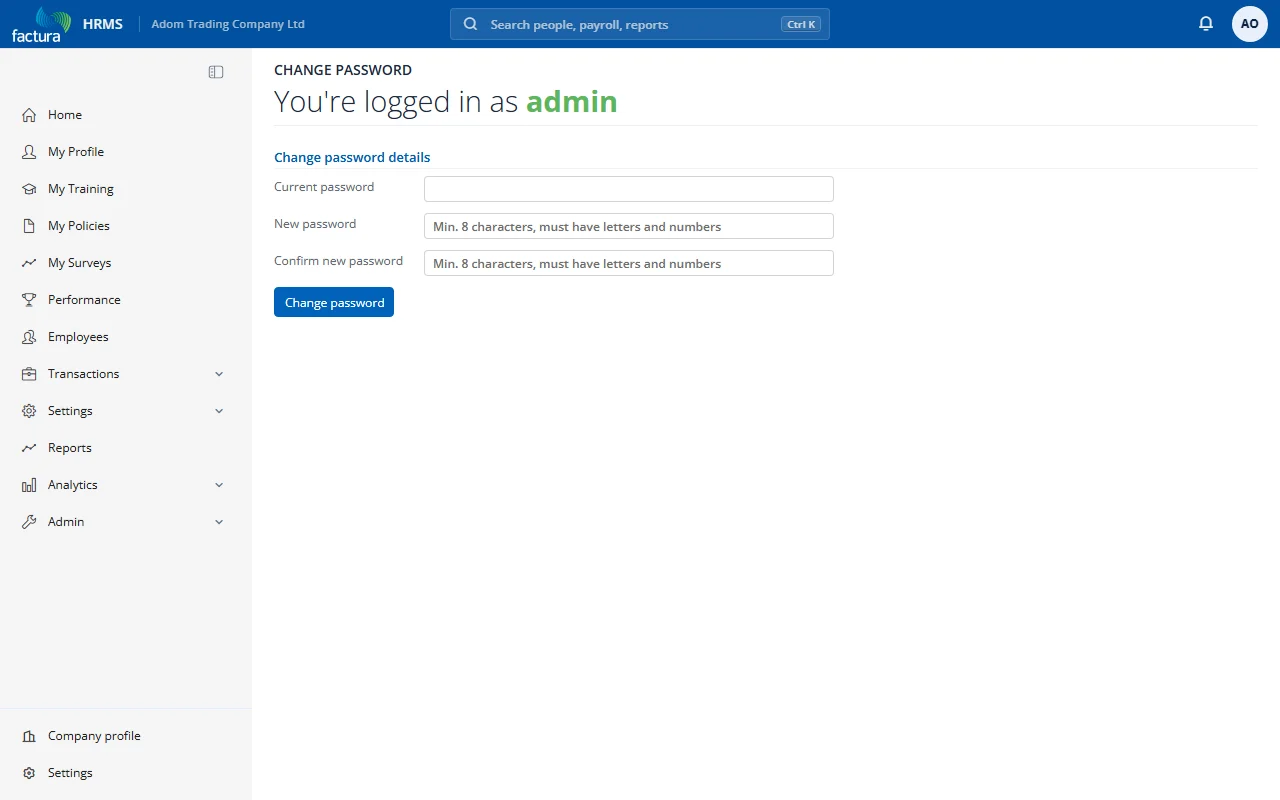Screen dimensions: 1280x800
Task: Open Company profile link
Action: click(x=126, y=736)
